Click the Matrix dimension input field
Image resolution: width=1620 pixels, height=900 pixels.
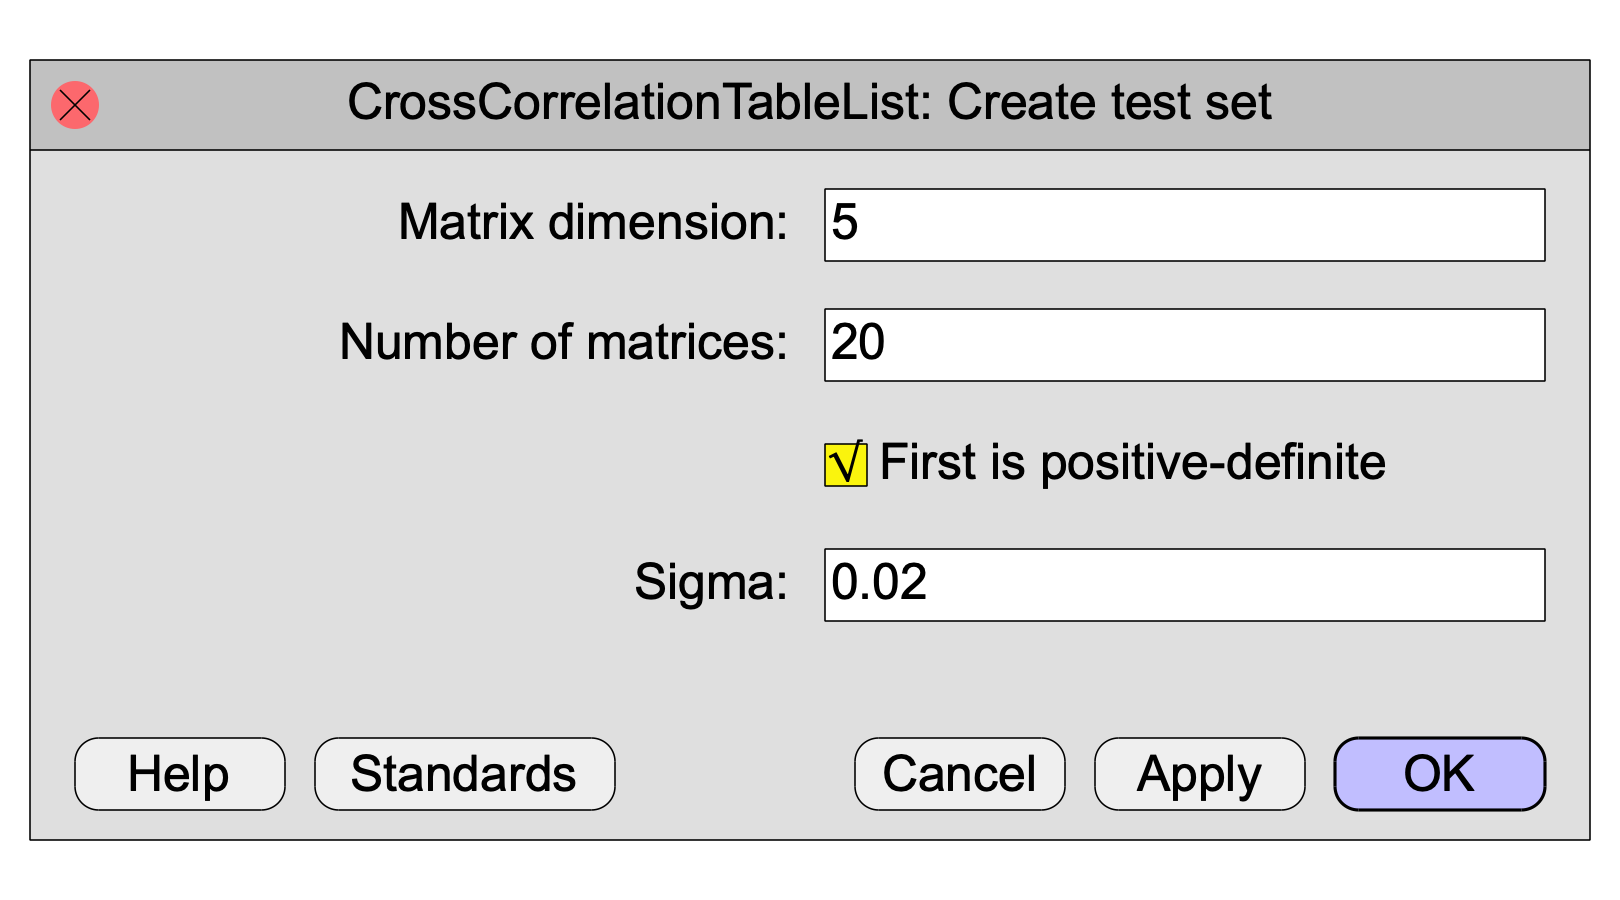(1184, 225)
